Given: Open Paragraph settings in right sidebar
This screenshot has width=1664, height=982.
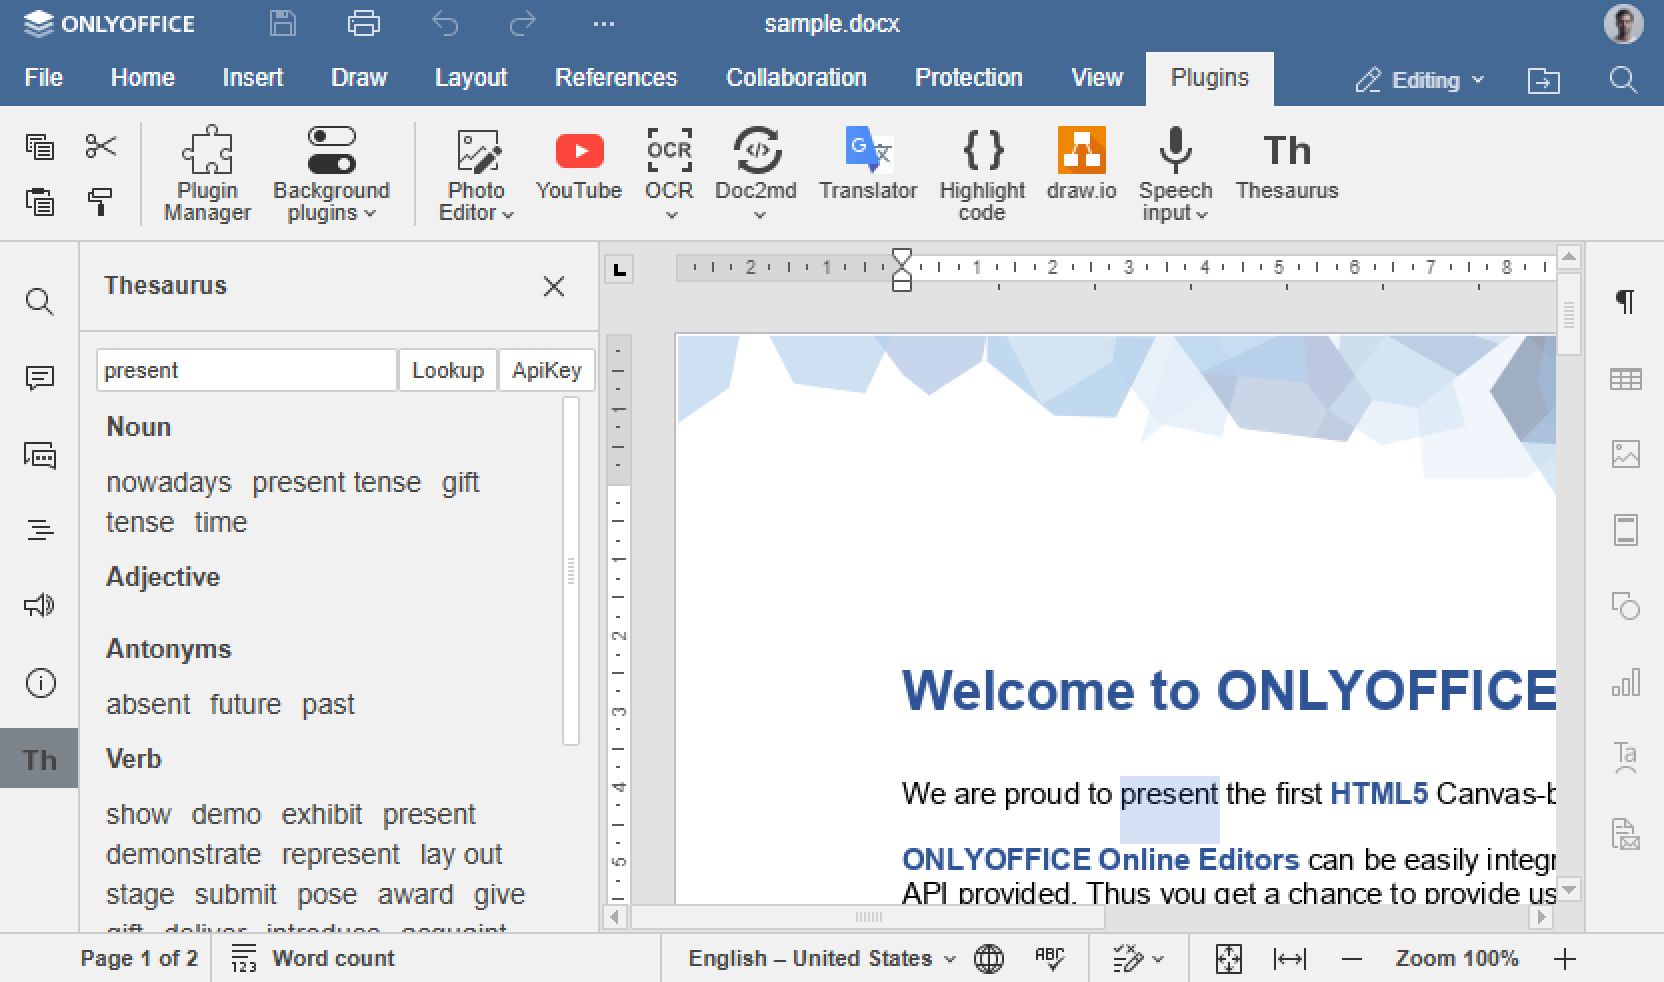Looking at the screenshot, I should [1626, 301].
